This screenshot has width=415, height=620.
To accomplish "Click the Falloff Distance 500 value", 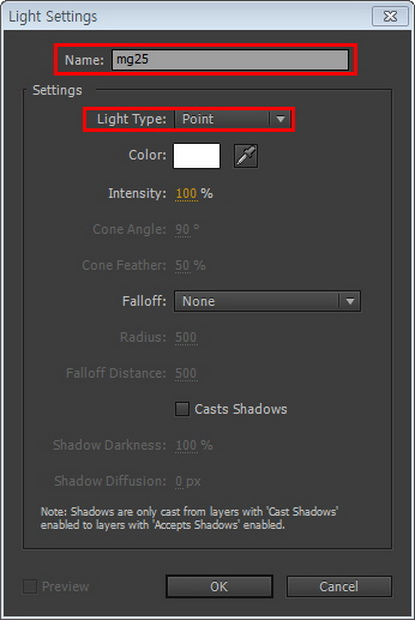I will click(186, 373).
